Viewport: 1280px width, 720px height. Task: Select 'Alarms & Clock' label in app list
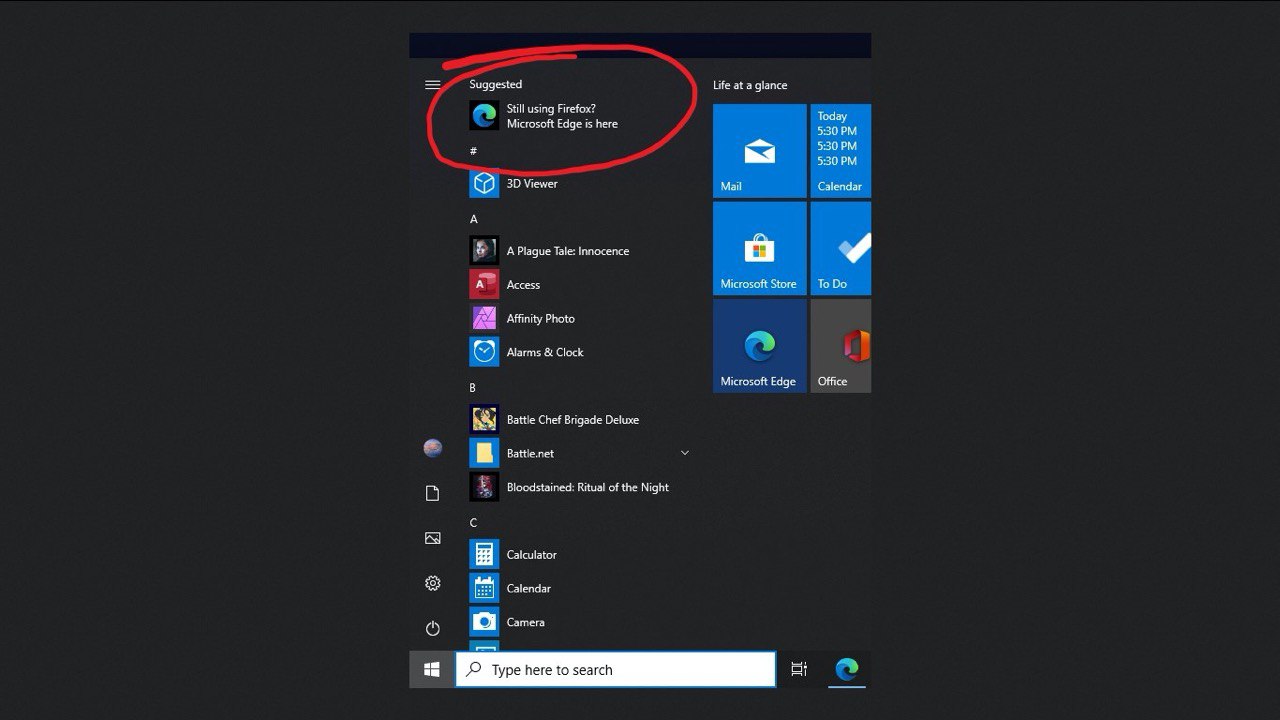click(x=545, y=352)
